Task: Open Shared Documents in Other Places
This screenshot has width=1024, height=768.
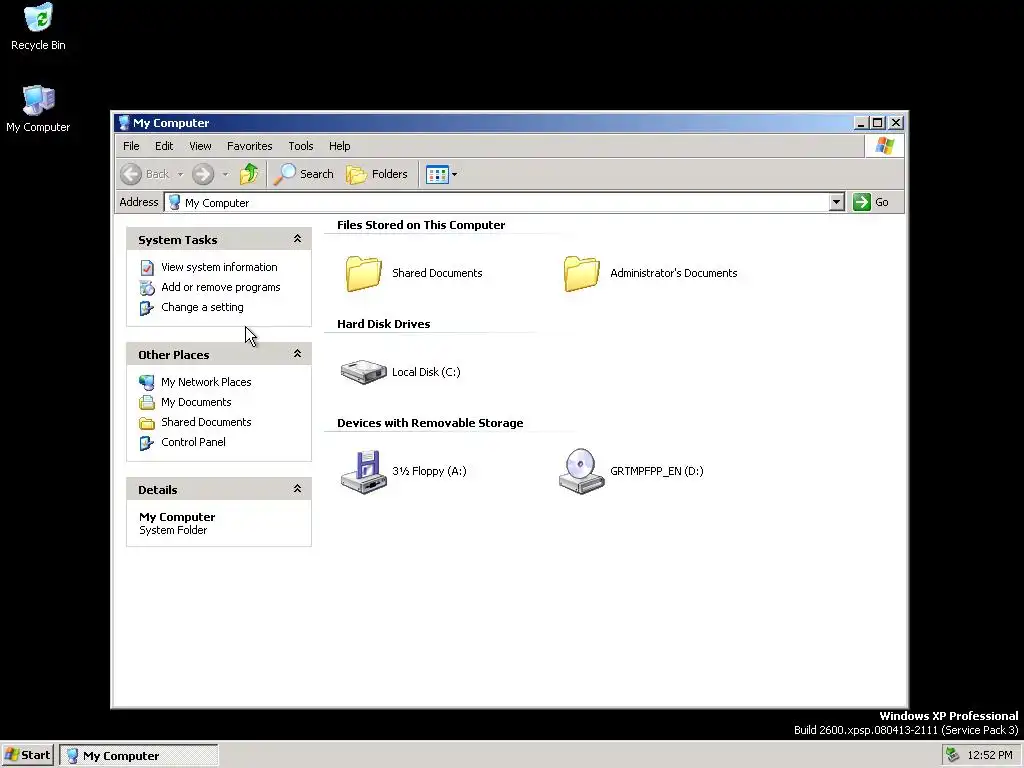Action: click(x=206, y=422)
